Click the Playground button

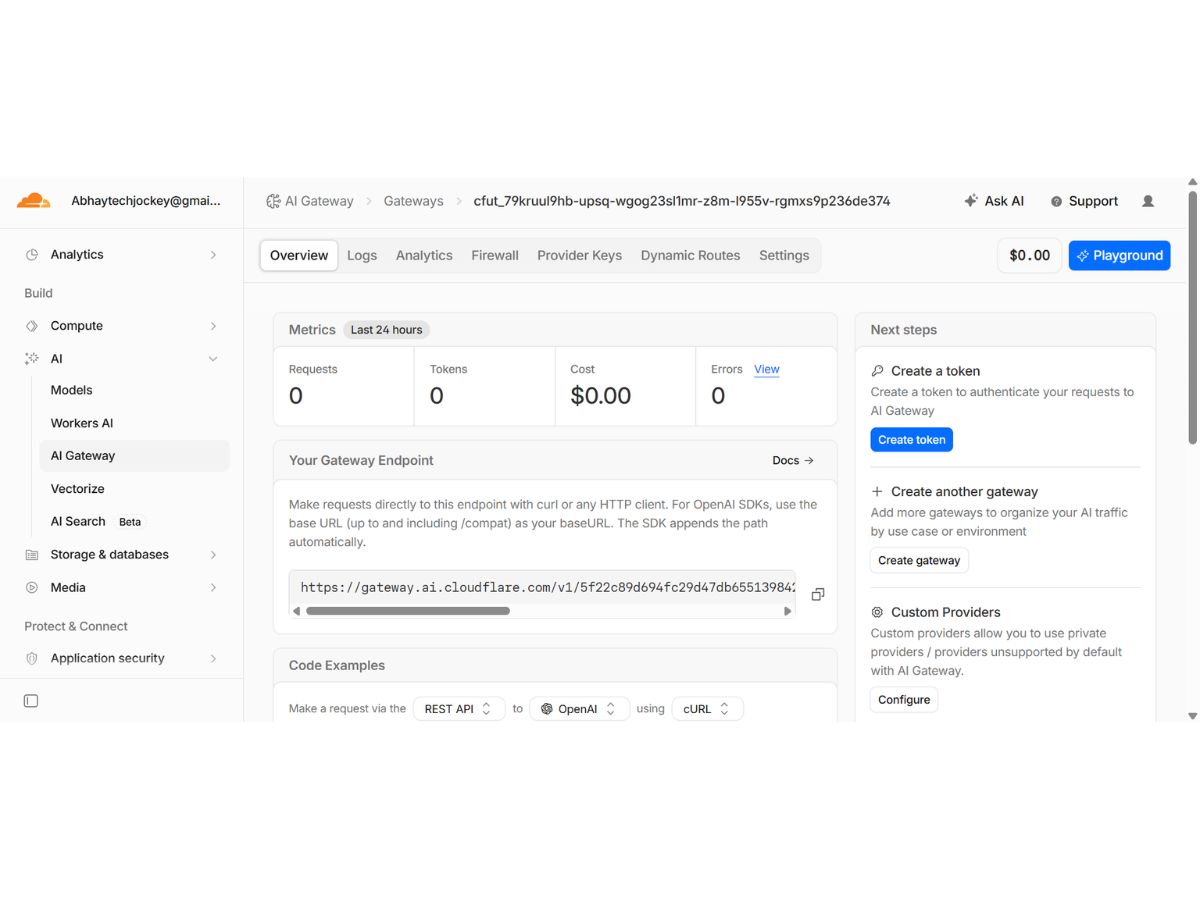[1119, 256]
